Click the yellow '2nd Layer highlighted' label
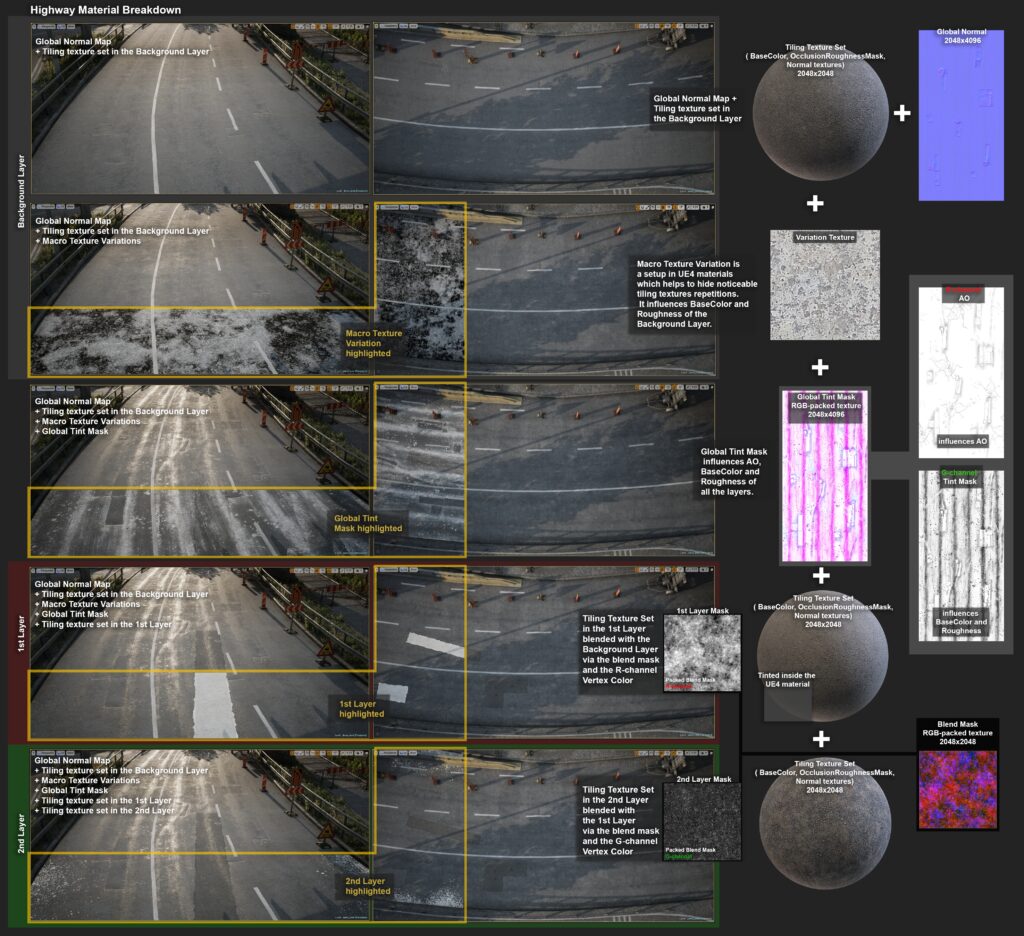Viewport: 1024px width, 936px height. [368, 886]
